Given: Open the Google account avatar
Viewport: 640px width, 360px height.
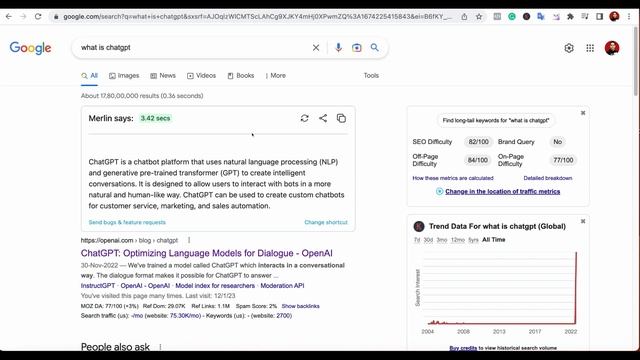Looking at the screenshot, I should [612, 48].
